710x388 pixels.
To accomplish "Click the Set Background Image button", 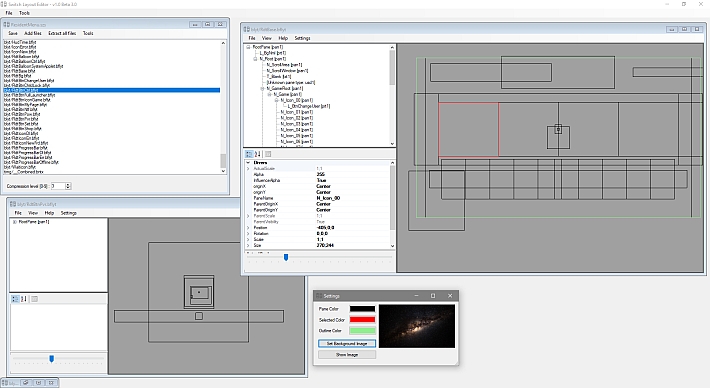I will pyautogui.click(x=347, y=344).
